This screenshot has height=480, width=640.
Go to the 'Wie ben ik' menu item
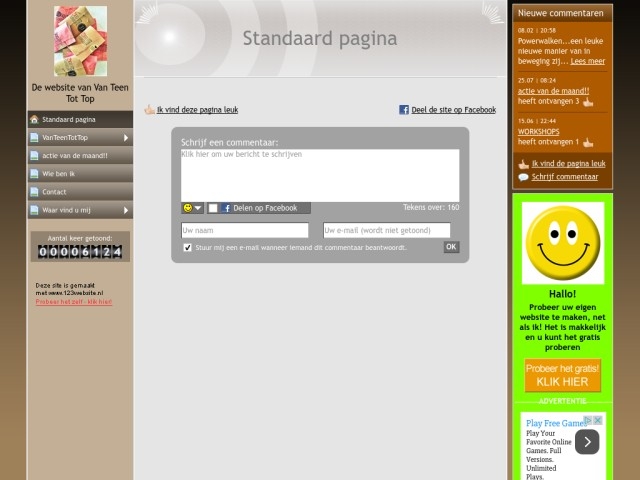[x=58, y=174]
